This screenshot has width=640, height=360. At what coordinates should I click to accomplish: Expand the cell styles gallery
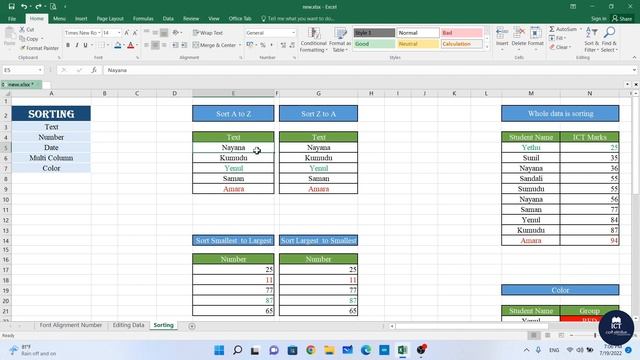pyautogui.click(x=487, y=47)
